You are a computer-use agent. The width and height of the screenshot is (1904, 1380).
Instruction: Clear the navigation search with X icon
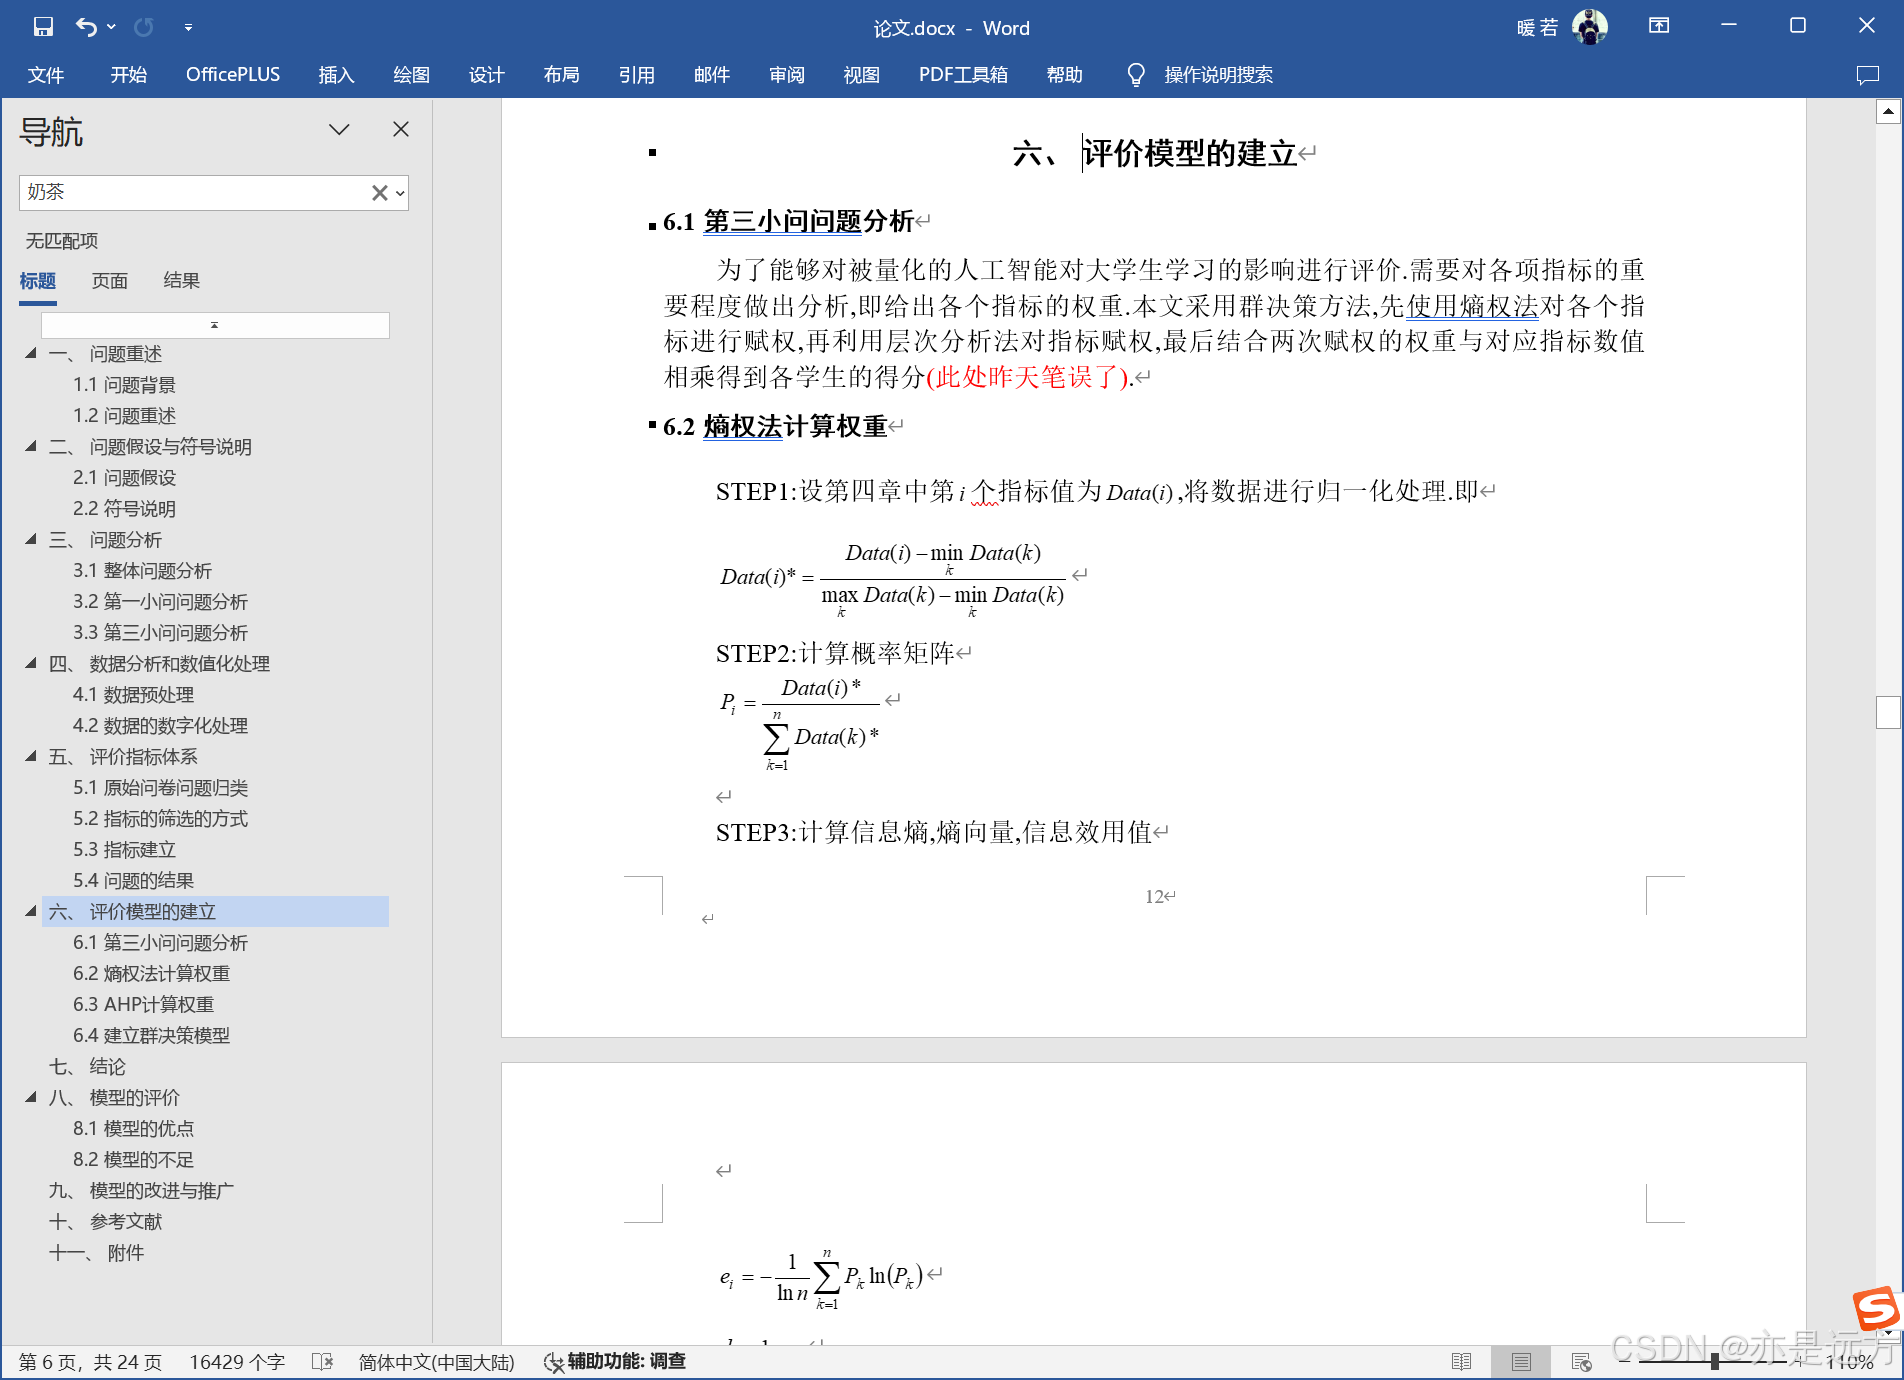pyautogui.click(x=379, y=193)
